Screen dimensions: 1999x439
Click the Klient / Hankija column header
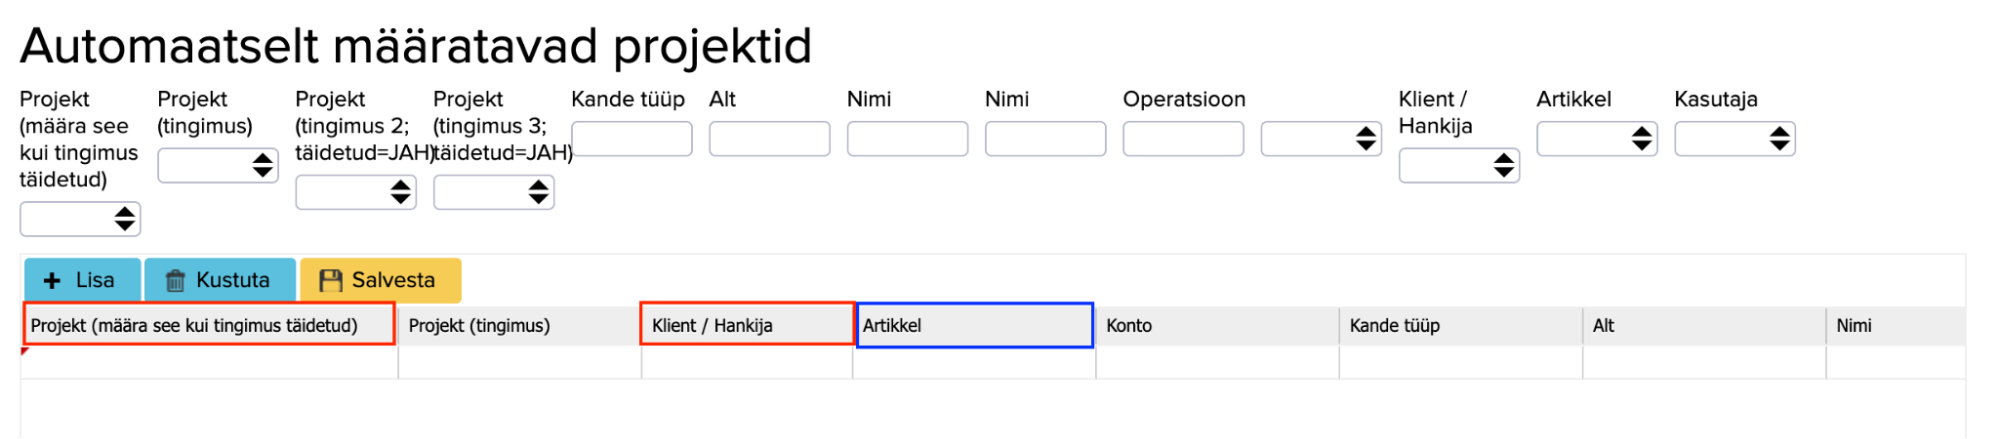[746, 326]
